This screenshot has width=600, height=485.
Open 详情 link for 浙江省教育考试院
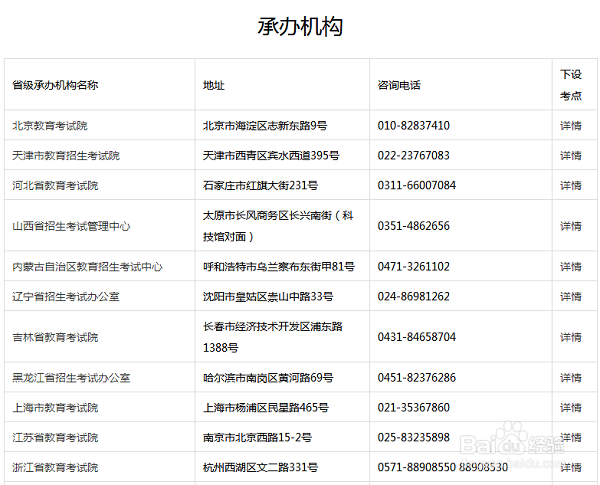pyautogui.click(x=571, y=467)
